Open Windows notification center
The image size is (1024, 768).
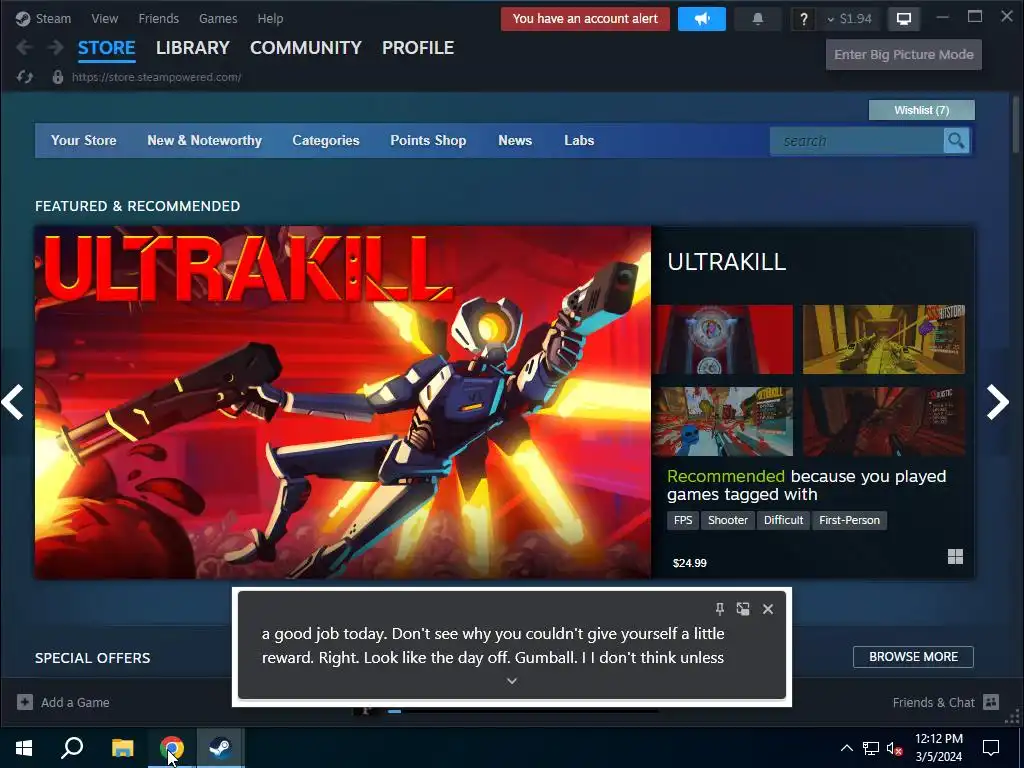click(991, 748)
